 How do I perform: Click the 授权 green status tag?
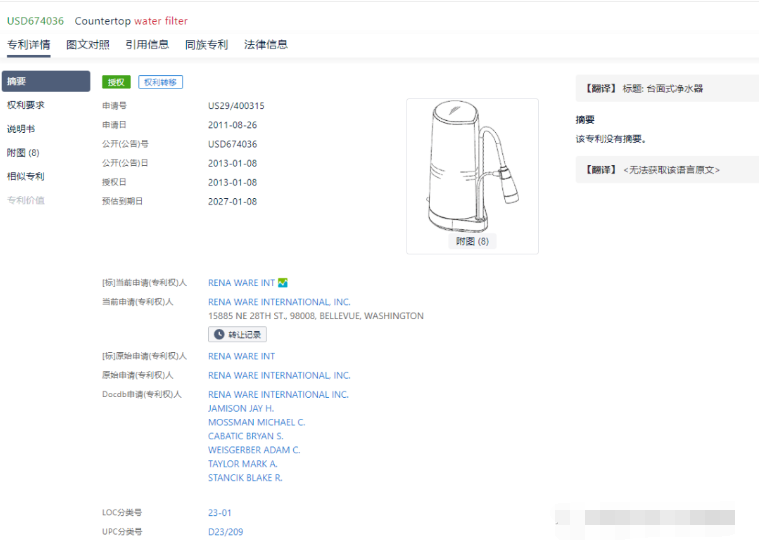coord(116,82)
